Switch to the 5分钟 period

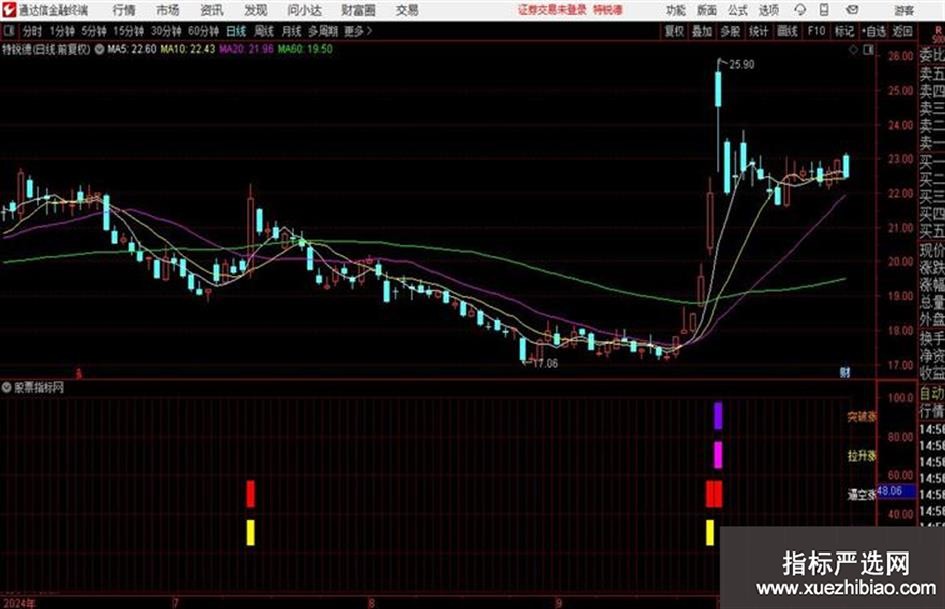coord(93,31)
